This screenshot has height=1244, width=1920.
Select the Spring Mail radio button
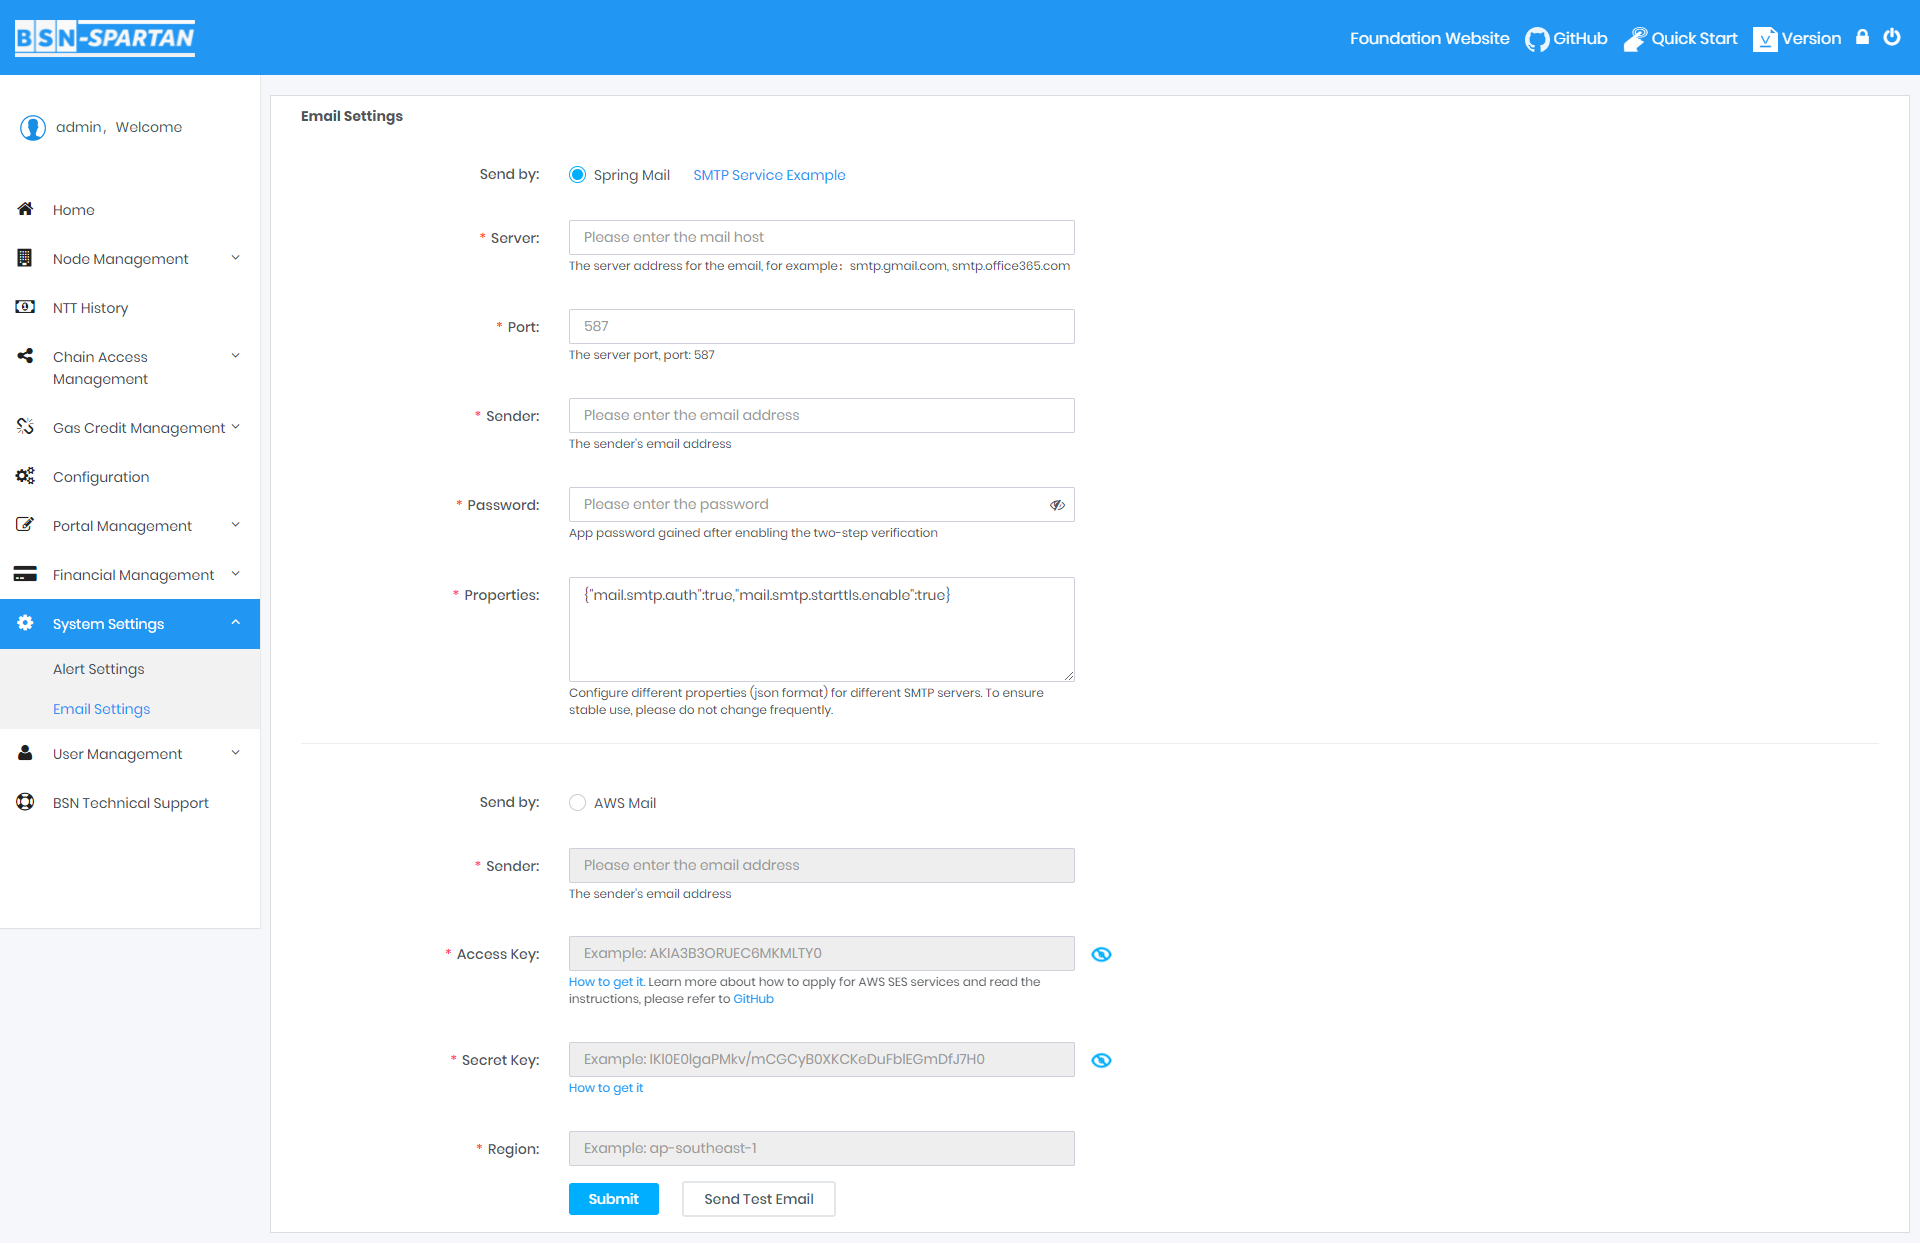577,174
